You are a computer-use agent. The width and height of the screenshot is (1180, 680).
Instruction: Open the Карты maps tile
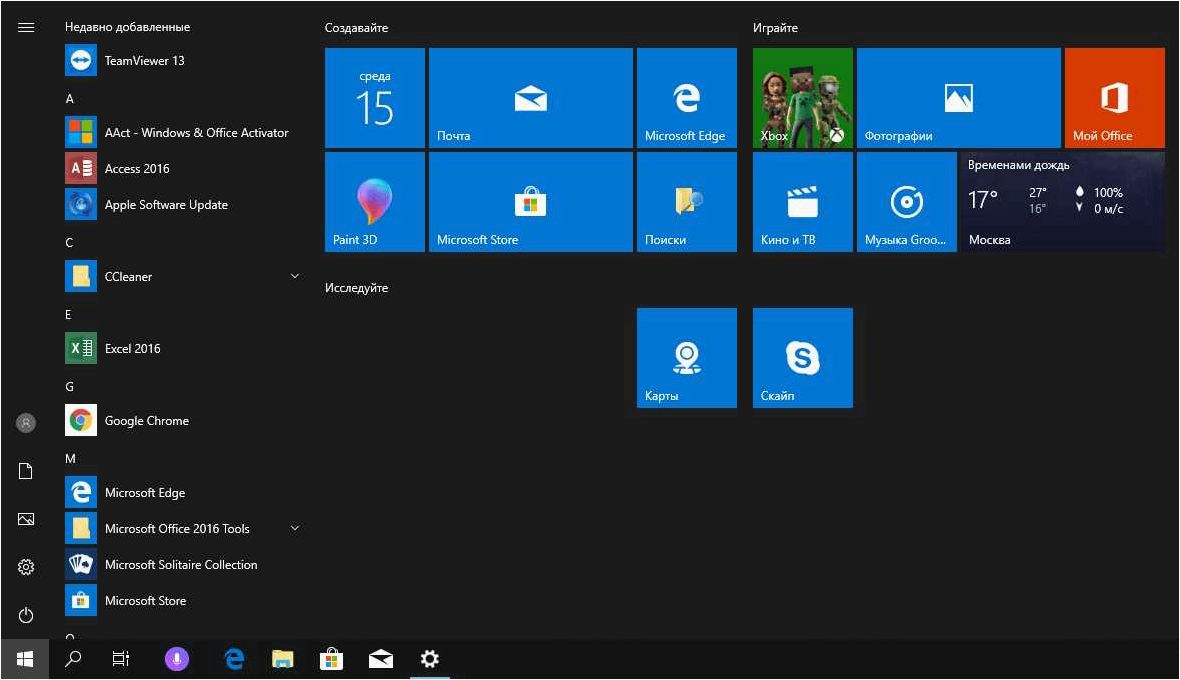click(686, 358)
